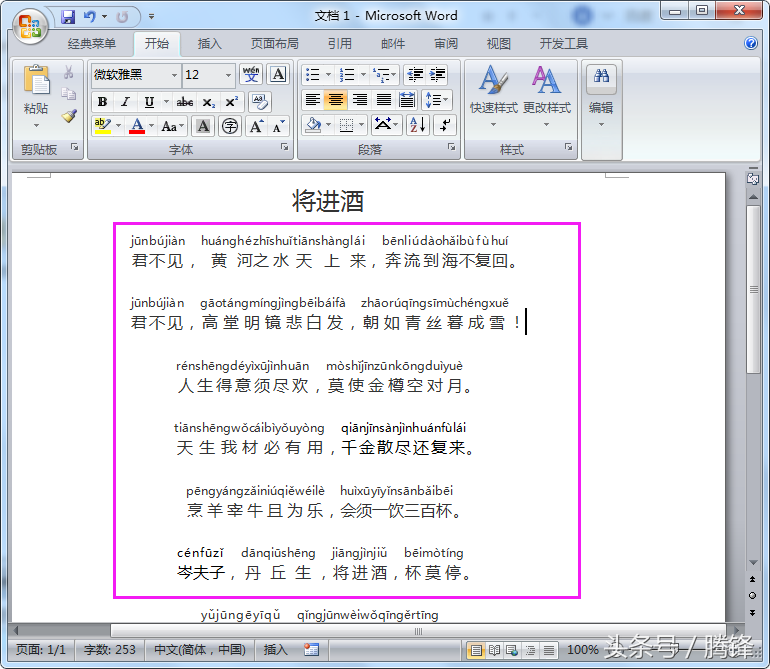The image size is (770, 669).
Task: Activate the Format Painter brush
Action: (x=69, y=116)
